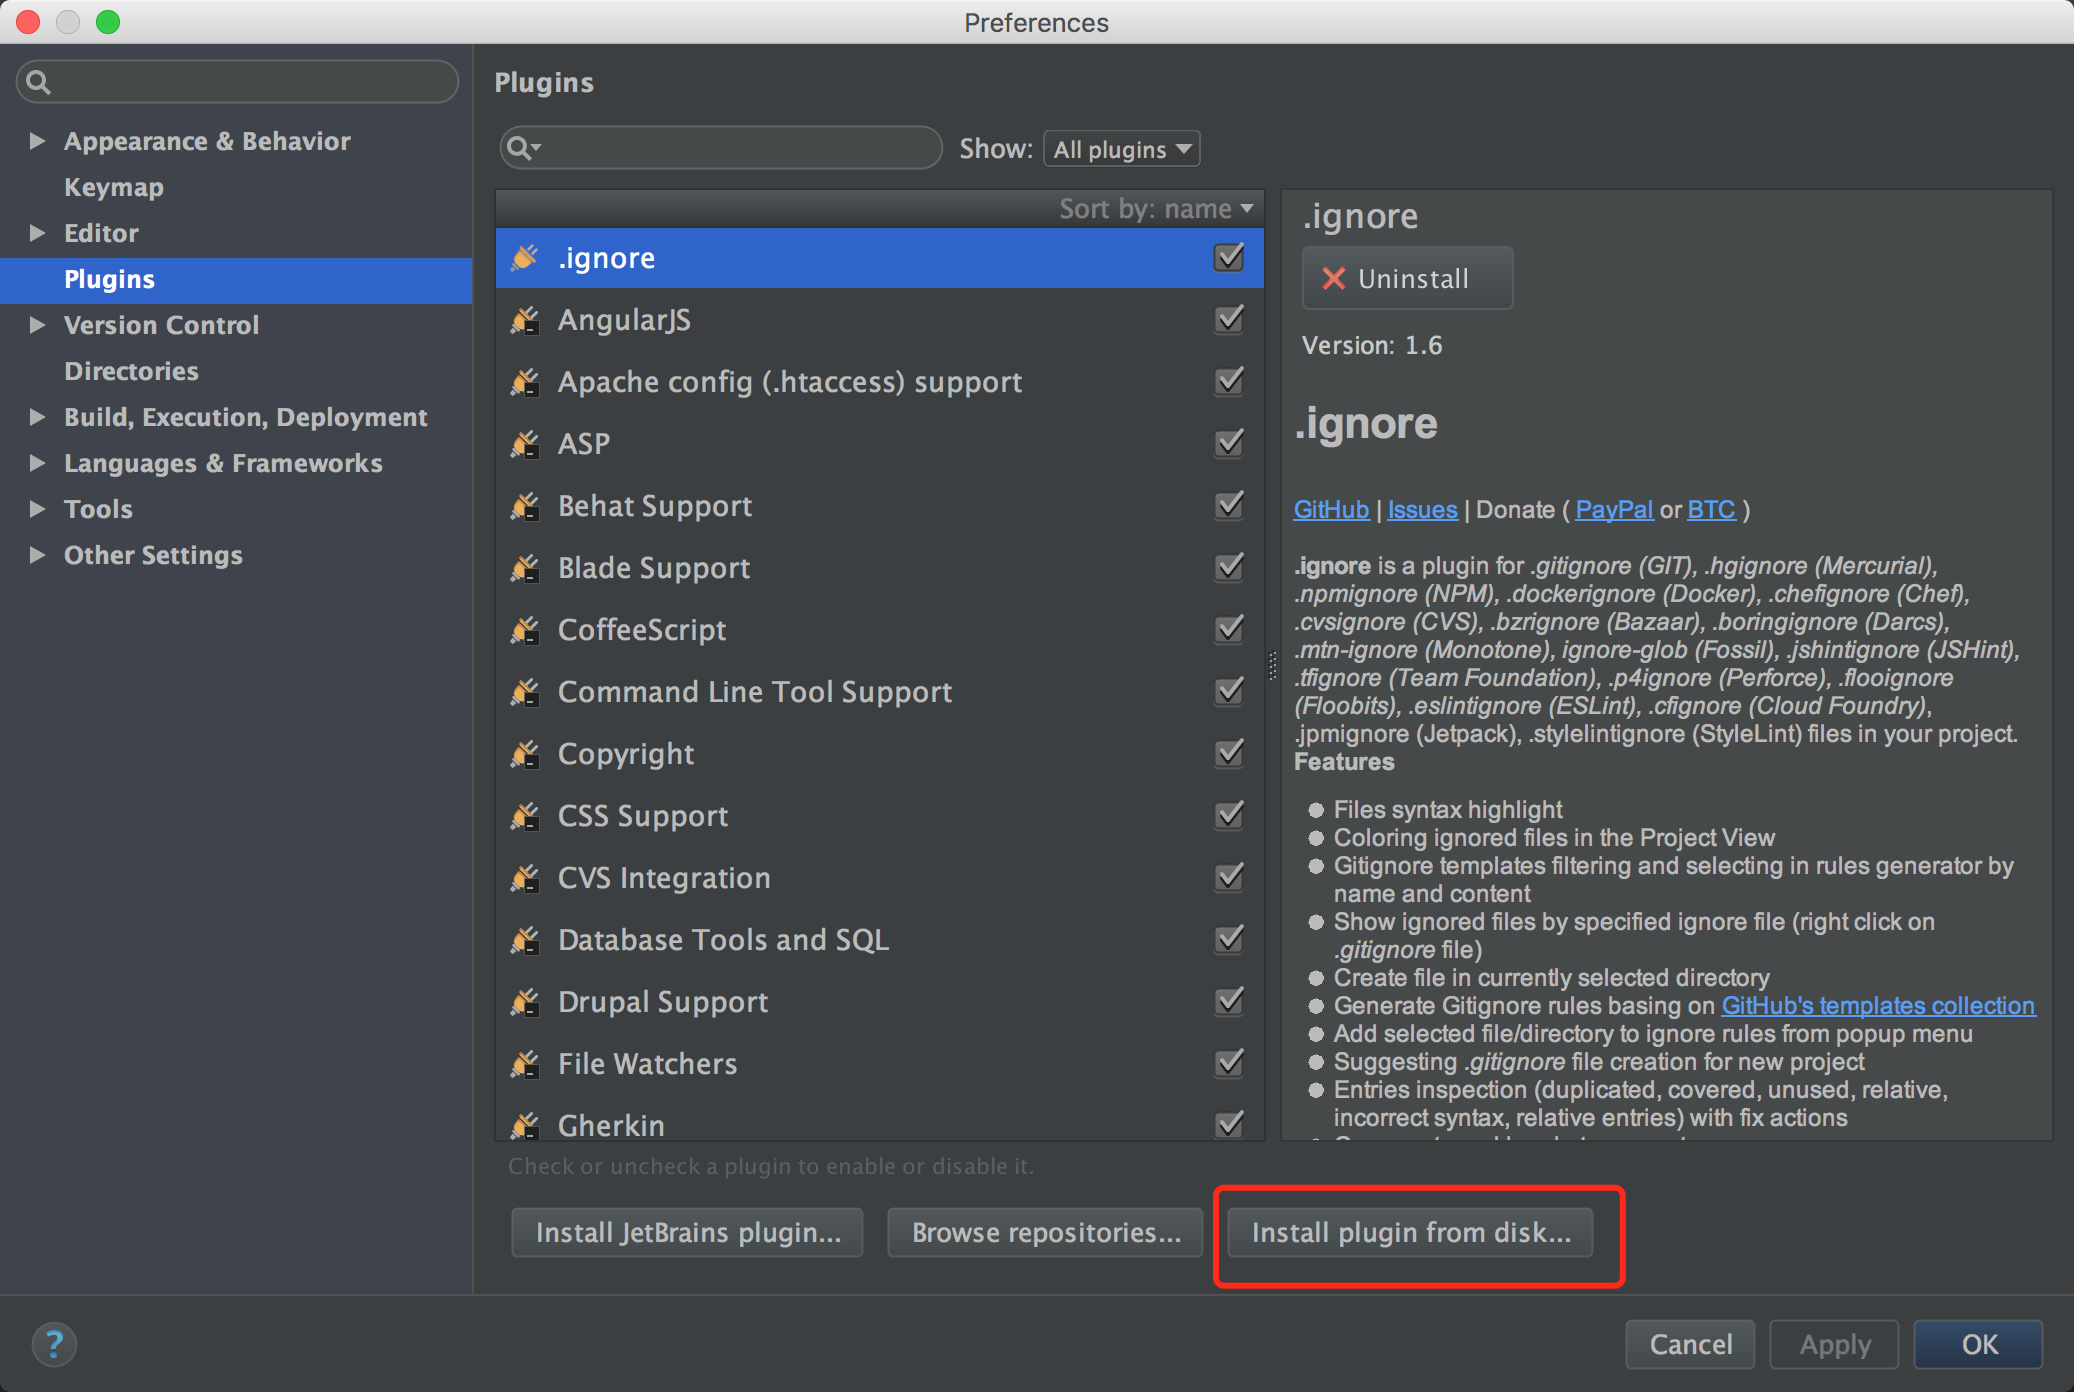2074x1392 pixels.
Task: Open GitHub's templates collection link
Action: coord(1878,1006)
